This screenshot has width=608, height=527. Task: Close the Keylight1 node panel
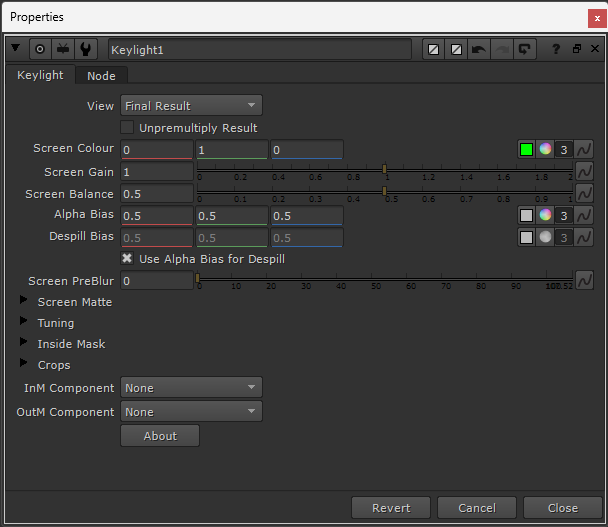(x=595, y=48)
